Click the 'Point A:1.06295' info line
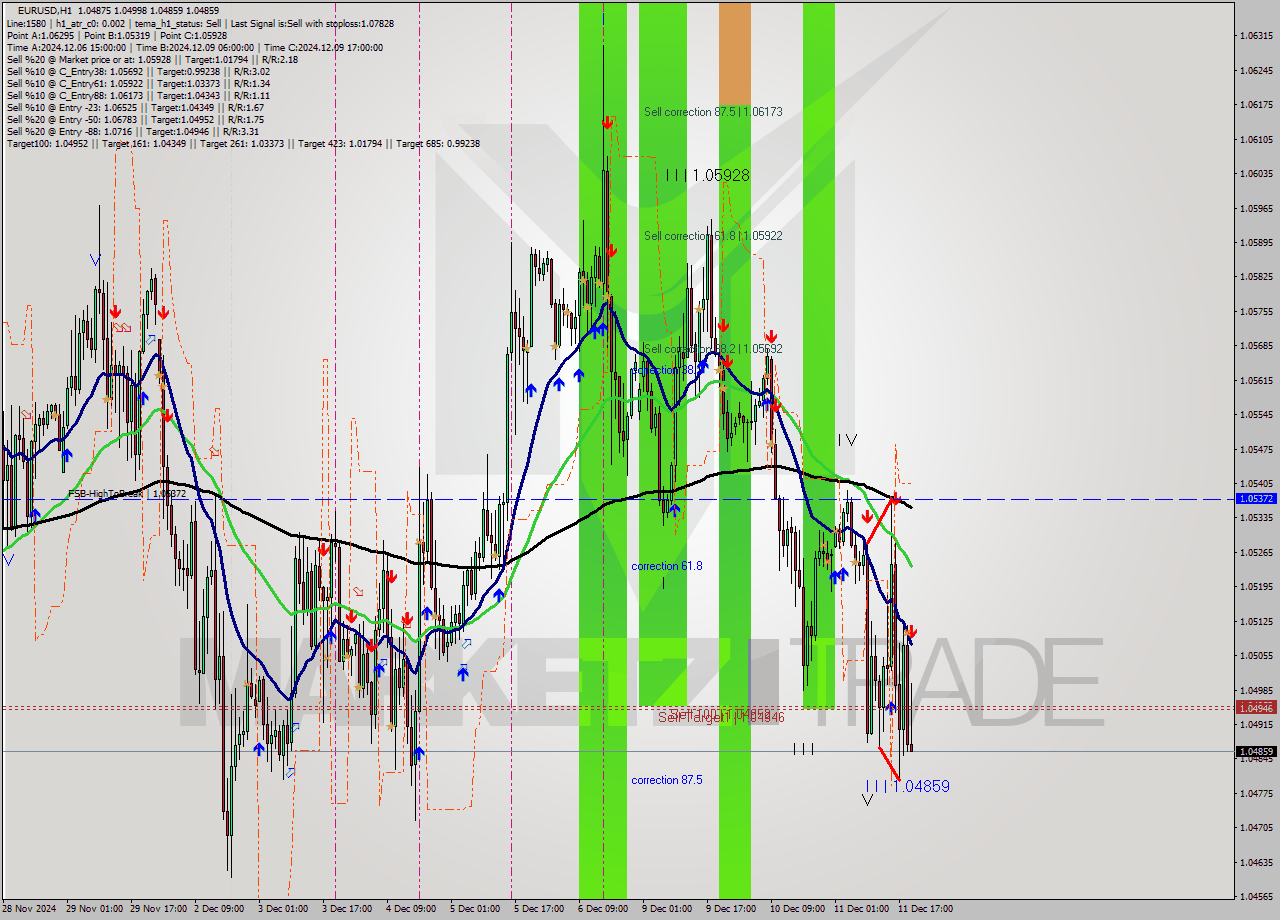The image size is (1280, 920). pos(117,35)
